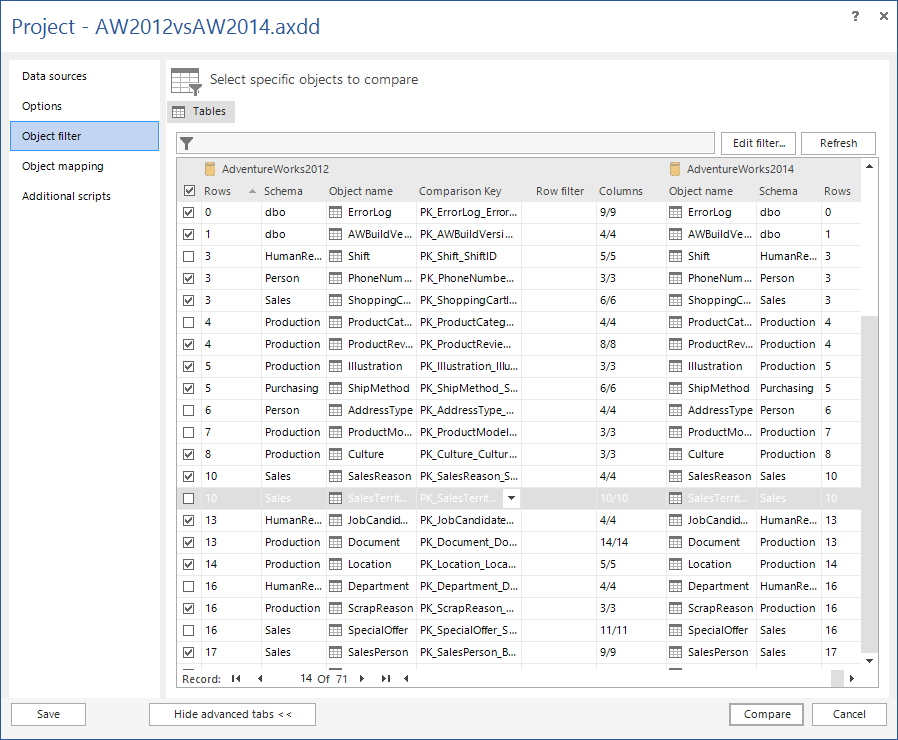Check the AddressType row checkbox

point(188,411)
